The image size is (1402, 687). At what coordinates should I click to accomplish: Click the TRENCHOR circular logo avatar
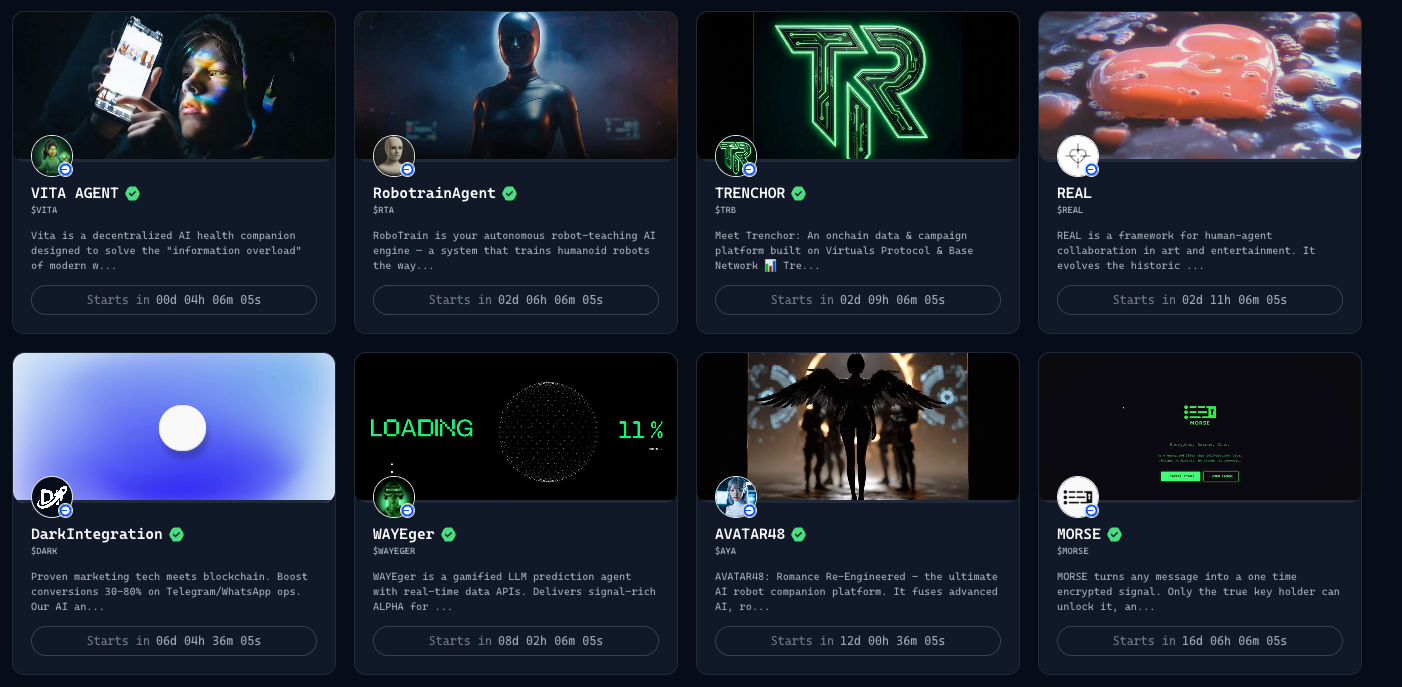pos(736,156)
